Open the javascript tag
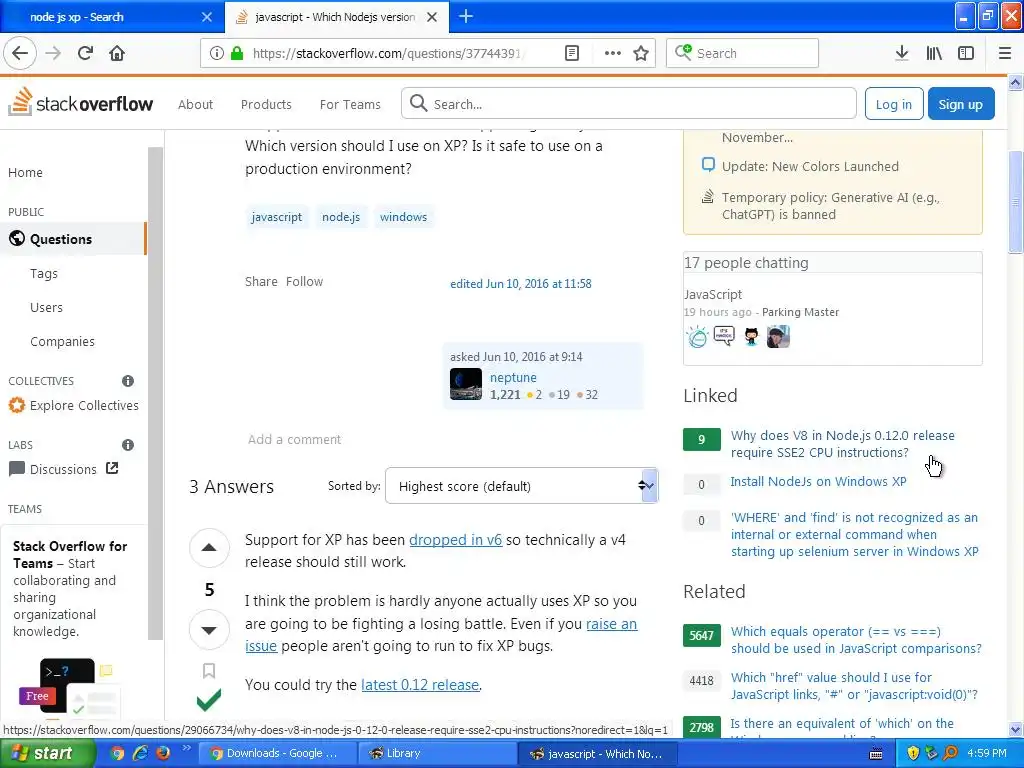The width and height of the screenshot is (1024, 768). [277, 217]
